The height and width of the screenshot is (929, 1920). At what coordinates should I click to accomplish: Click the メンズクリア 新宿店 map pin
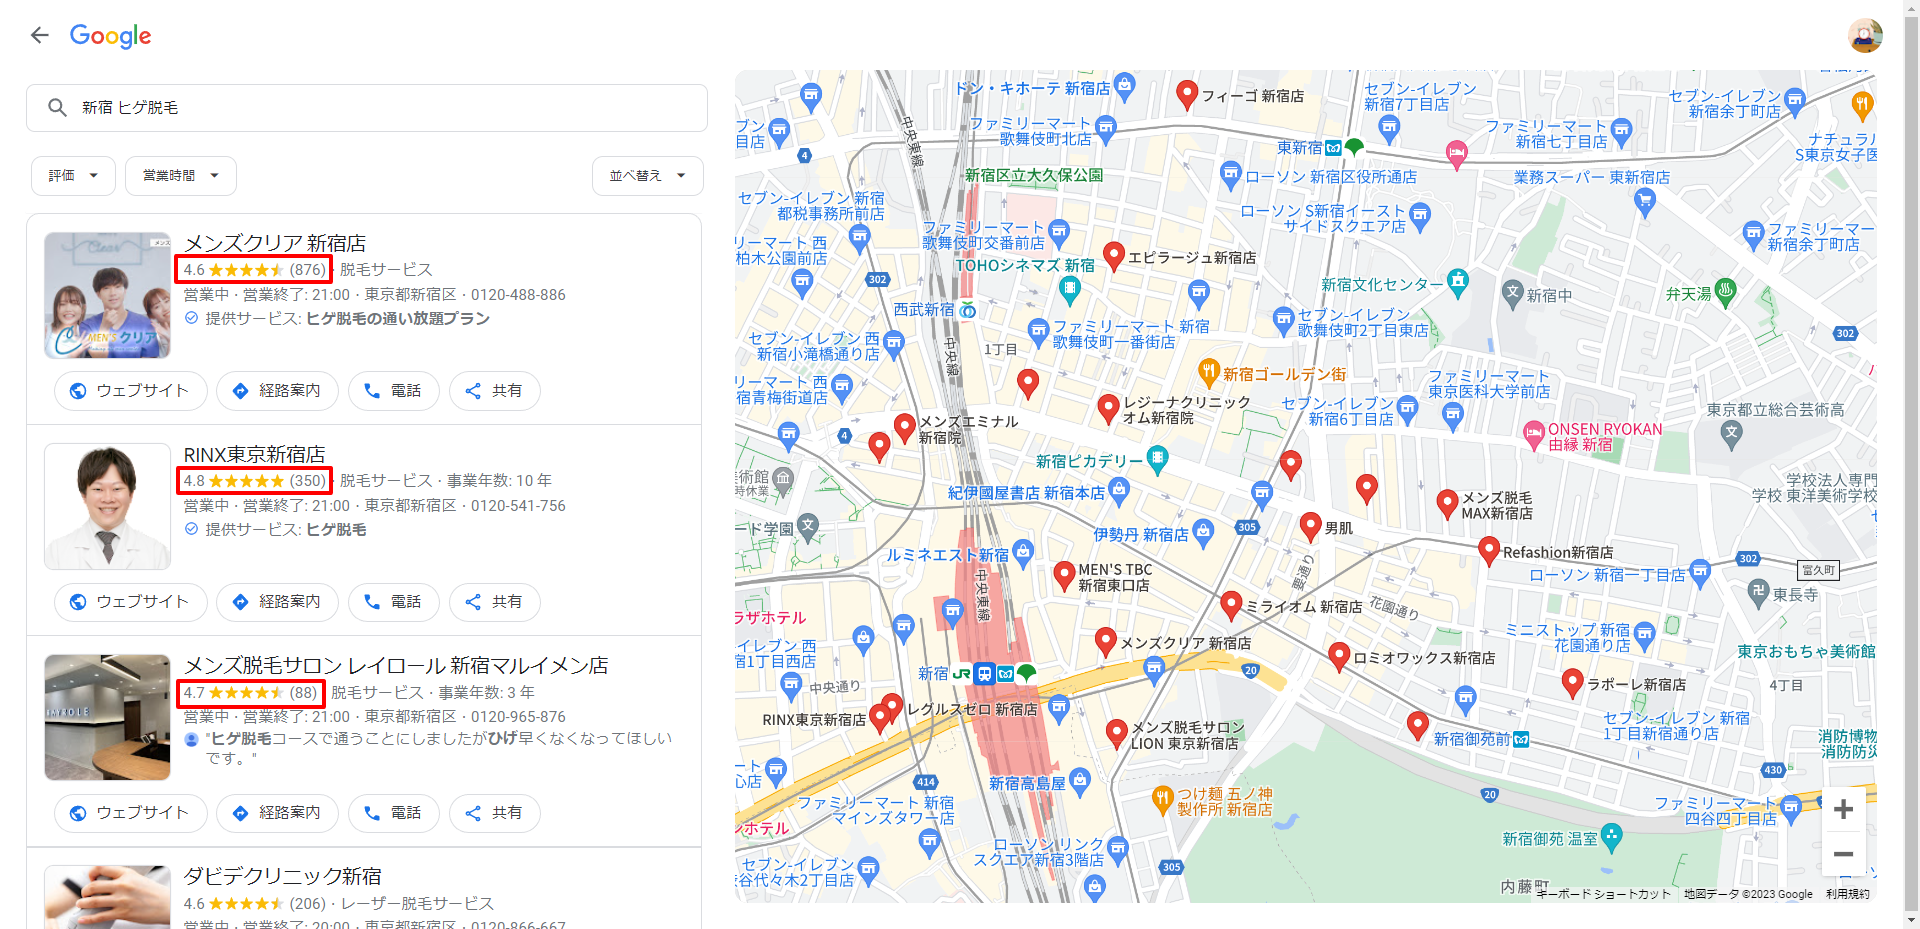click(x=1105, y=641)
